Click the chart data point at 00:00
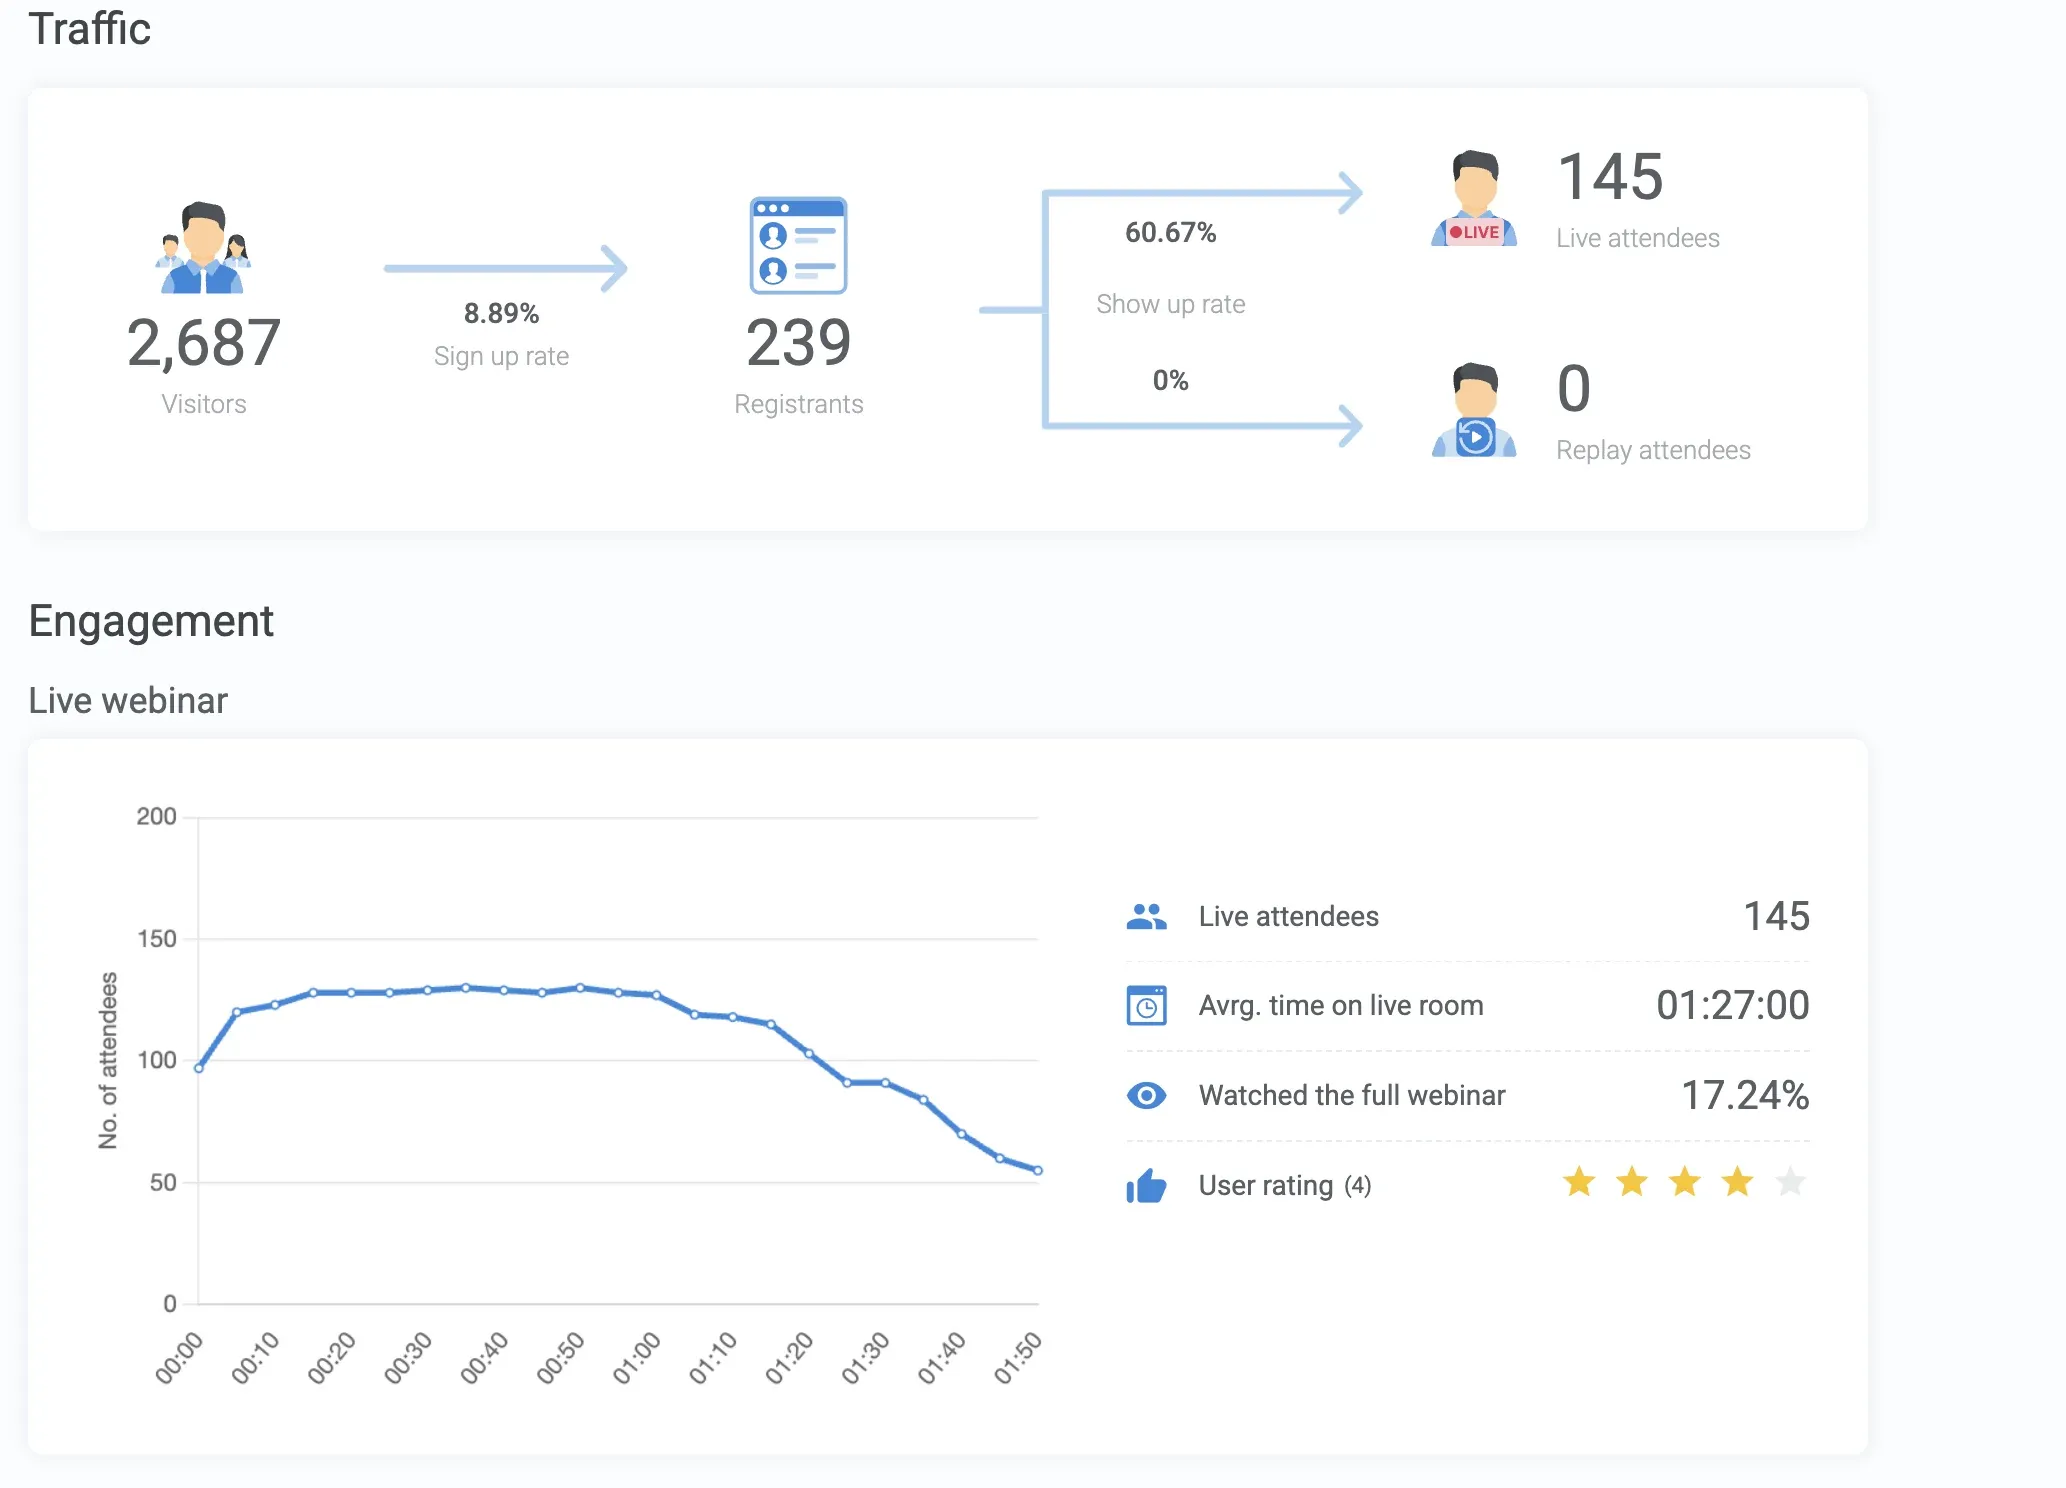 coord(199,1068)
